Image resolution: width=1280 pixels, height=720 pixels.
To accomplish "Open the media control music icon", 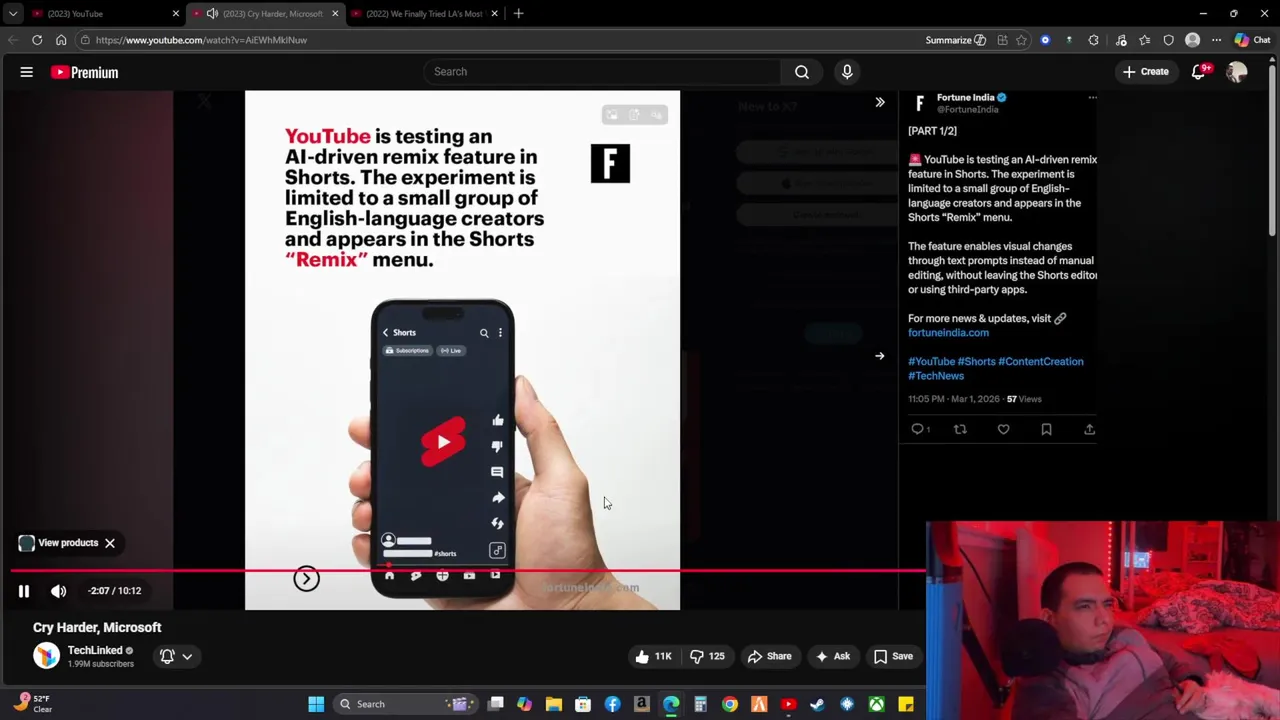I will [1121, 40].
